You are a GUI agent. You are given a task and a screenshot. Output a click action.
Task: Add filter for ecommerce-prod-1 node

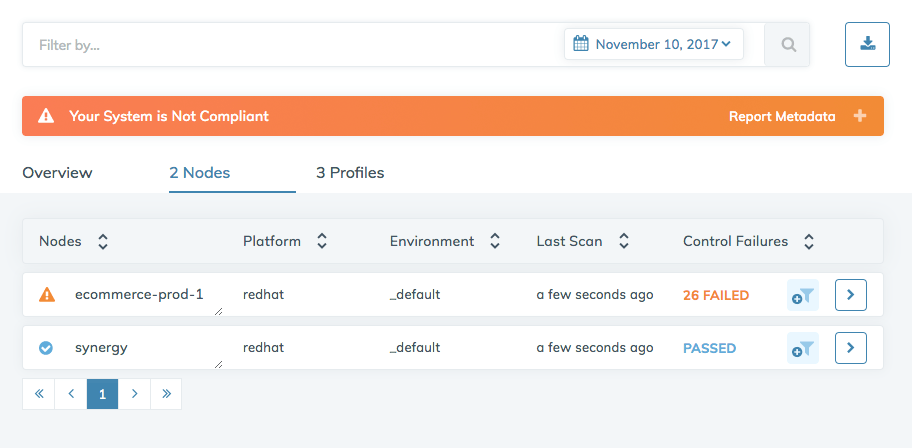tap(803, 295)
